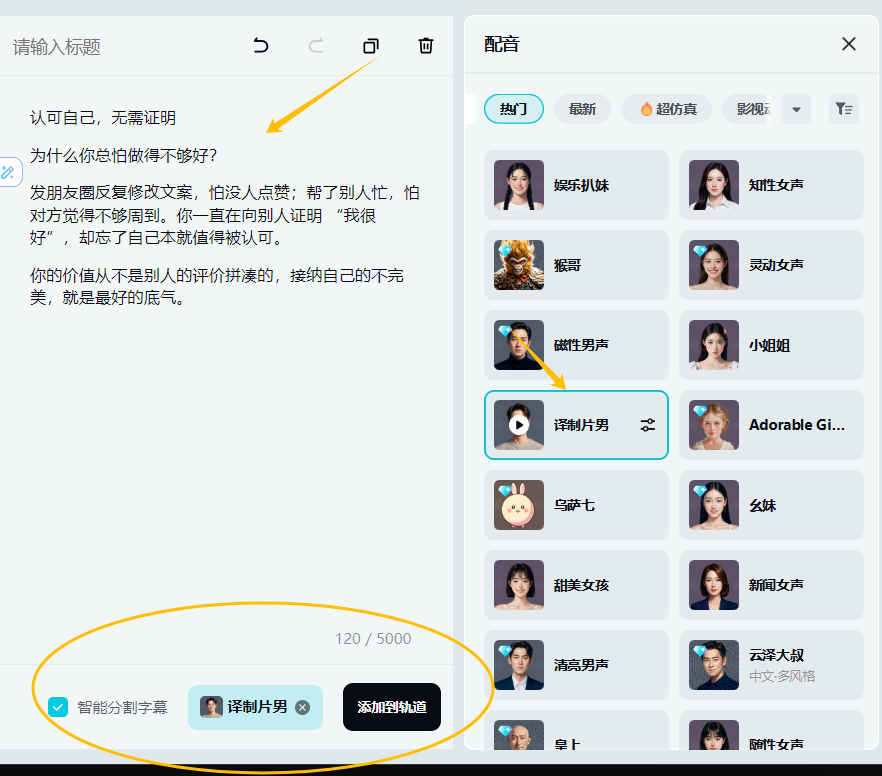Expand more voice category tabs dropdown
This screenshot has height=776, width=882.
pos(796,109)
